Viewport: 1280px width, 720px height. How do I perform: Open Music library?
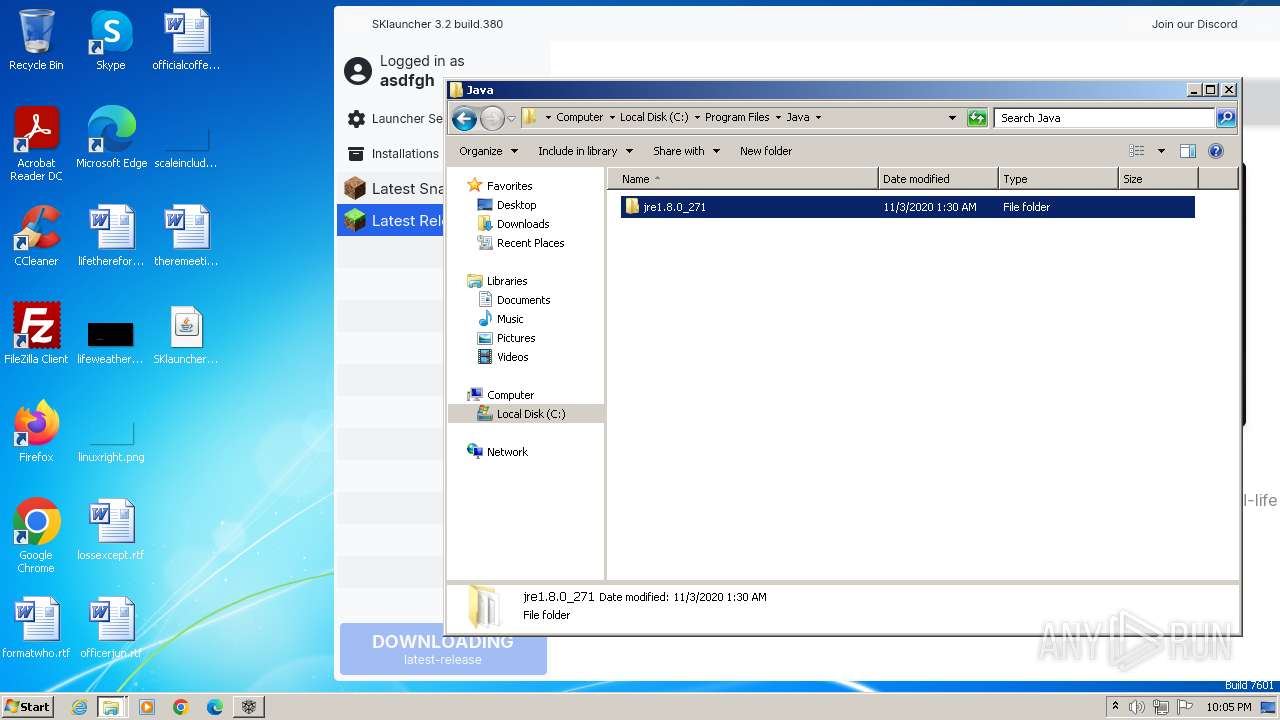pyautogui.click(x=510, y=319)
